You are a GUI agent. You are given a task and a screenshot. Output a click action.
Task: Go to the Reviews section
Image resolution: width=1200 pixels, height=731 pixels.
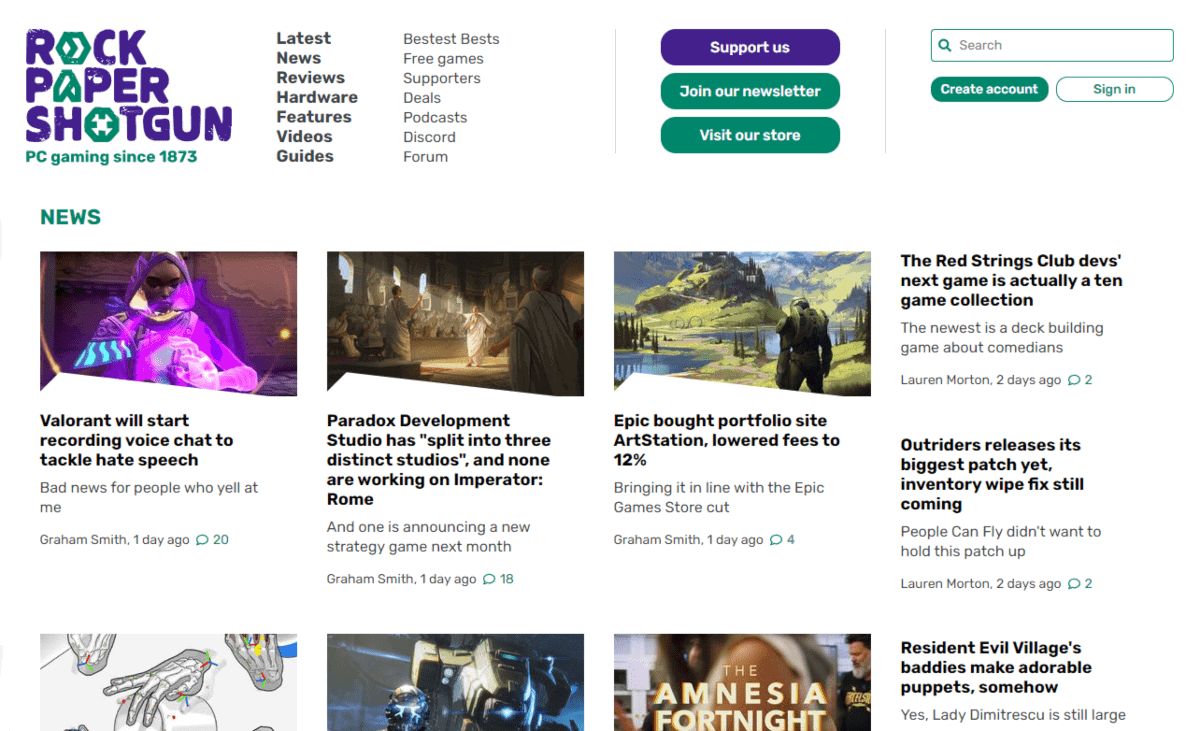(310, 77)
